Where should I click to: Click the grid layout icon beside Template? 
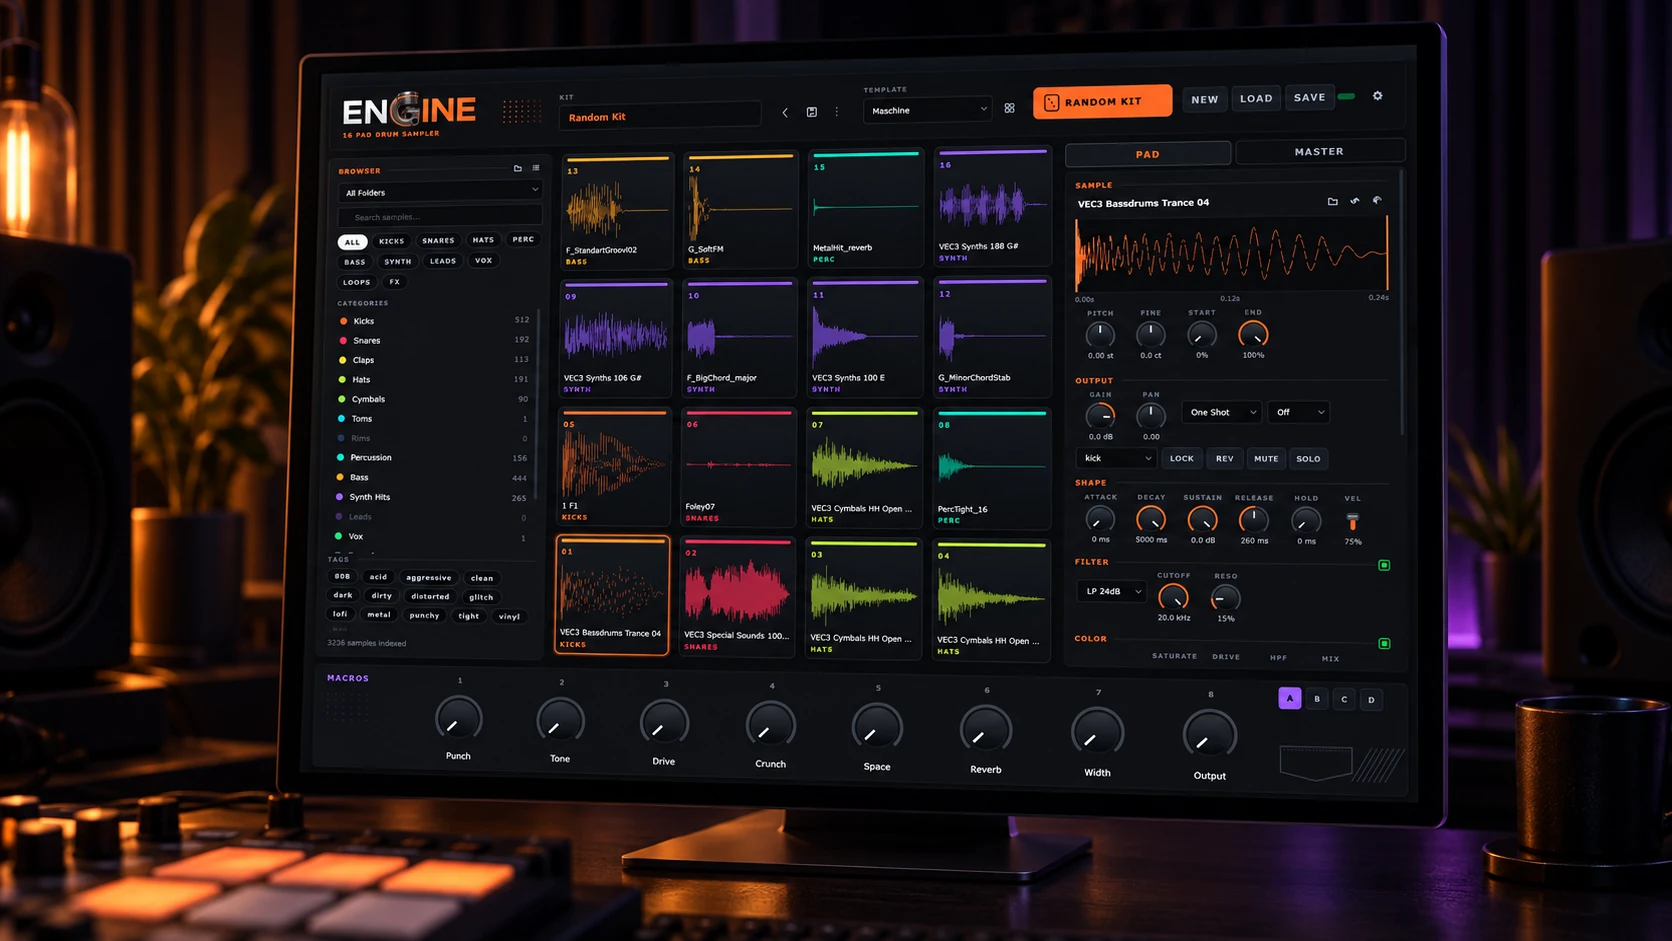tap(1009, 109)
